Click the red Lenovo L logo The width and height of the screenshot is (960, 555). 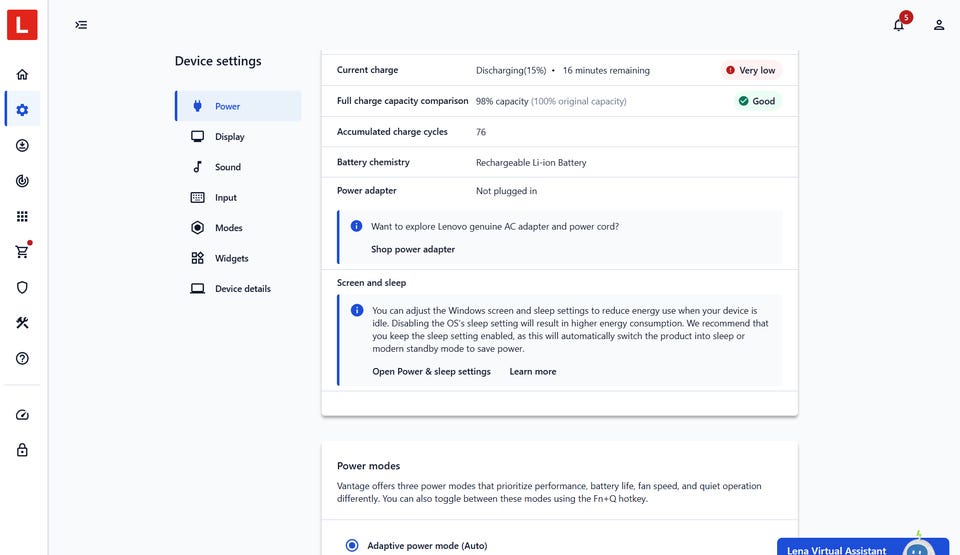pyautogui.click(x=22, y=25)
